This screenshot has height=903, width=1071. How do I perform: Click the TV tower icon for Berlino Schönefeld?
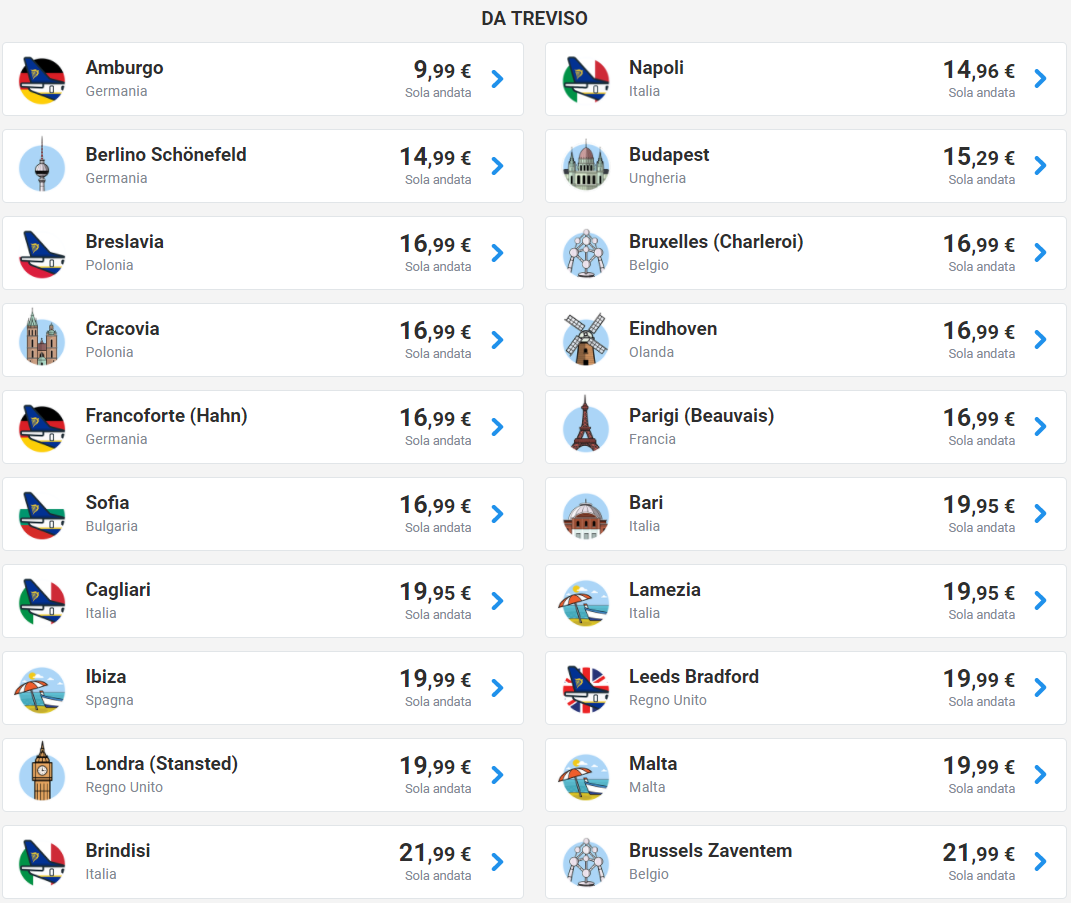pyautogui.click(x=42, y=165)
